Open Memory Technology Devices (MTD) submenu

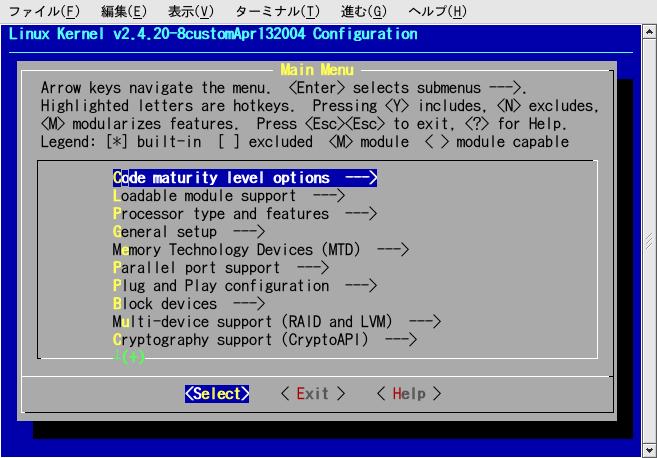click(261, 250)
